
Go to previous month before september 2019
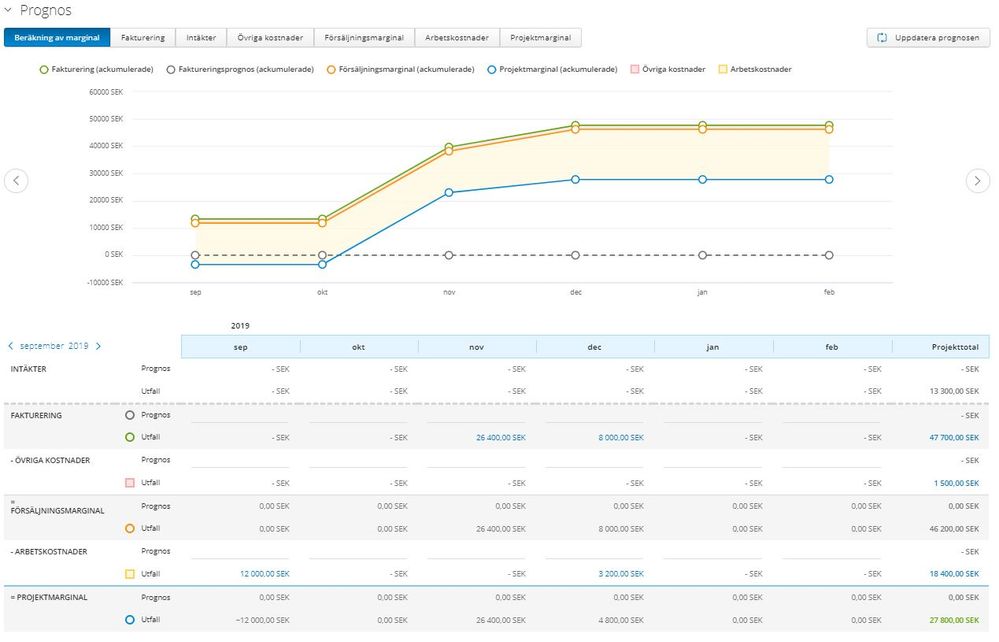coord(11,346)
